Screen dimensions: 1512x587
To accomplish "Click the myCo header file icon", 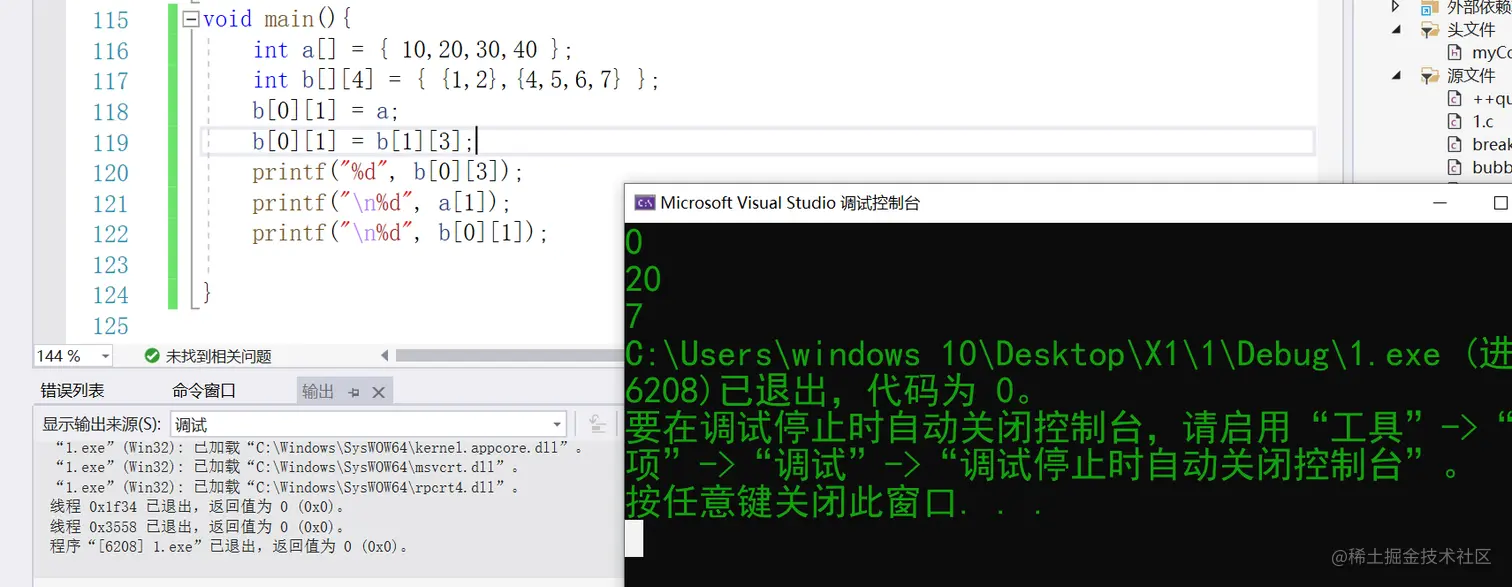I will pos(1454,52).
